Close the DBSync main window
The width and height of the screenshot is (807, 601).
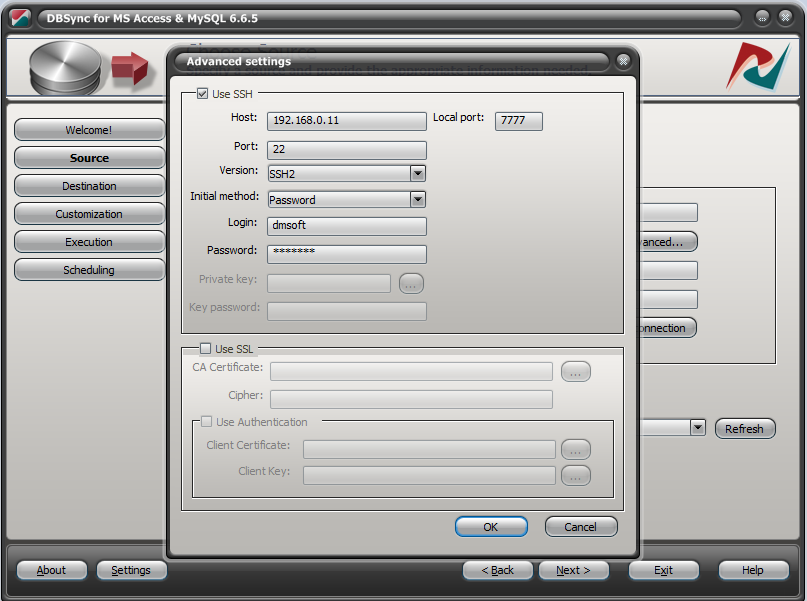785,18
